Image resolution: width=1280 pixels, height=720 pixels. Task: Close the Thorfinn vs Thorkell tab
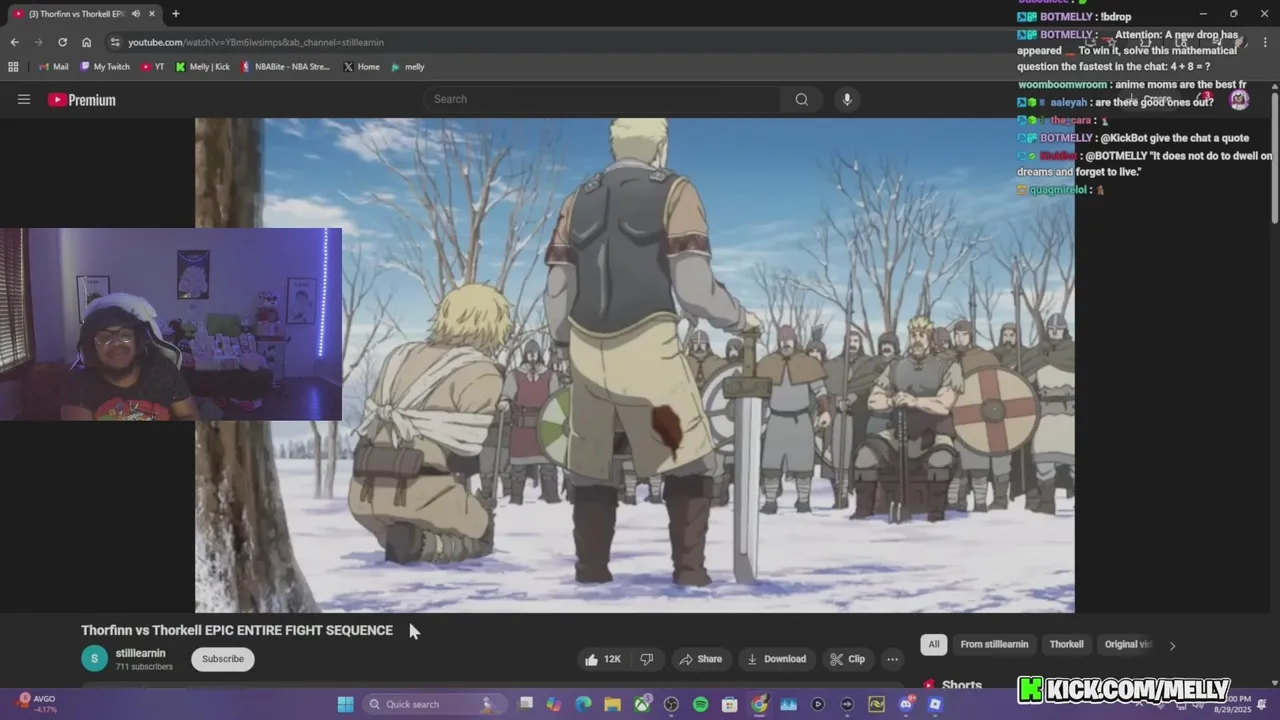click(152, 14)
